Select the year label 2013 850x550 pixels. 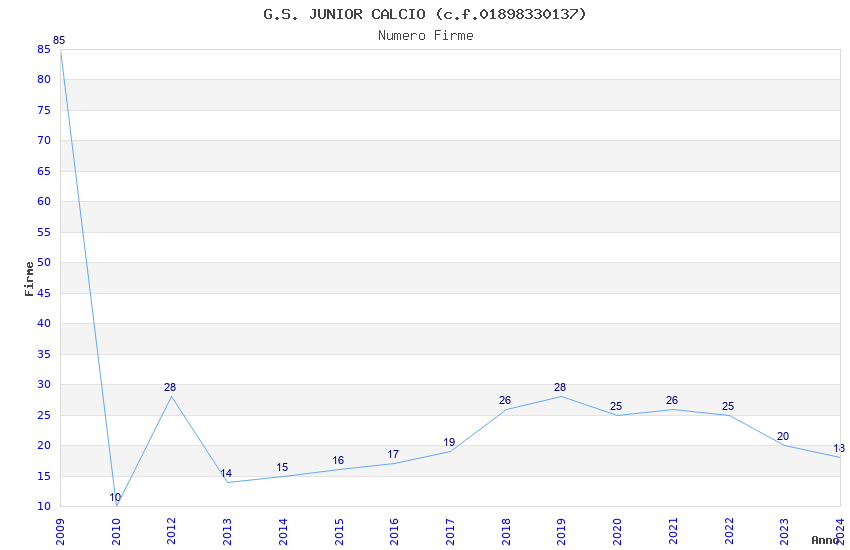(x=228, y=531)
